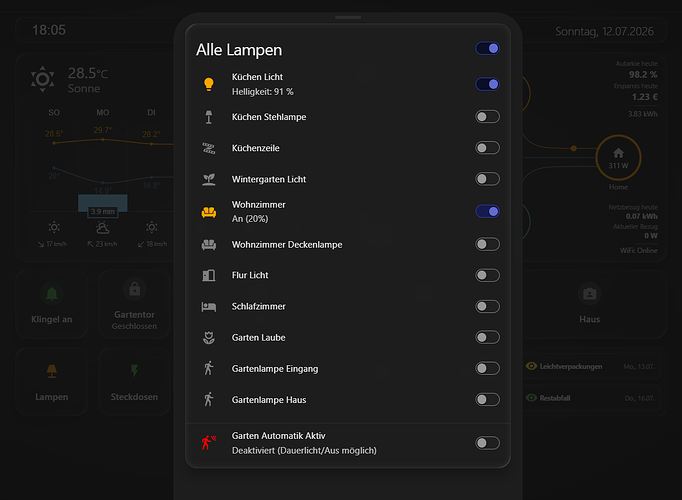Click the Küchen Stehlampe floor lamp icon
682x500 pixels.
click(209, 117)
